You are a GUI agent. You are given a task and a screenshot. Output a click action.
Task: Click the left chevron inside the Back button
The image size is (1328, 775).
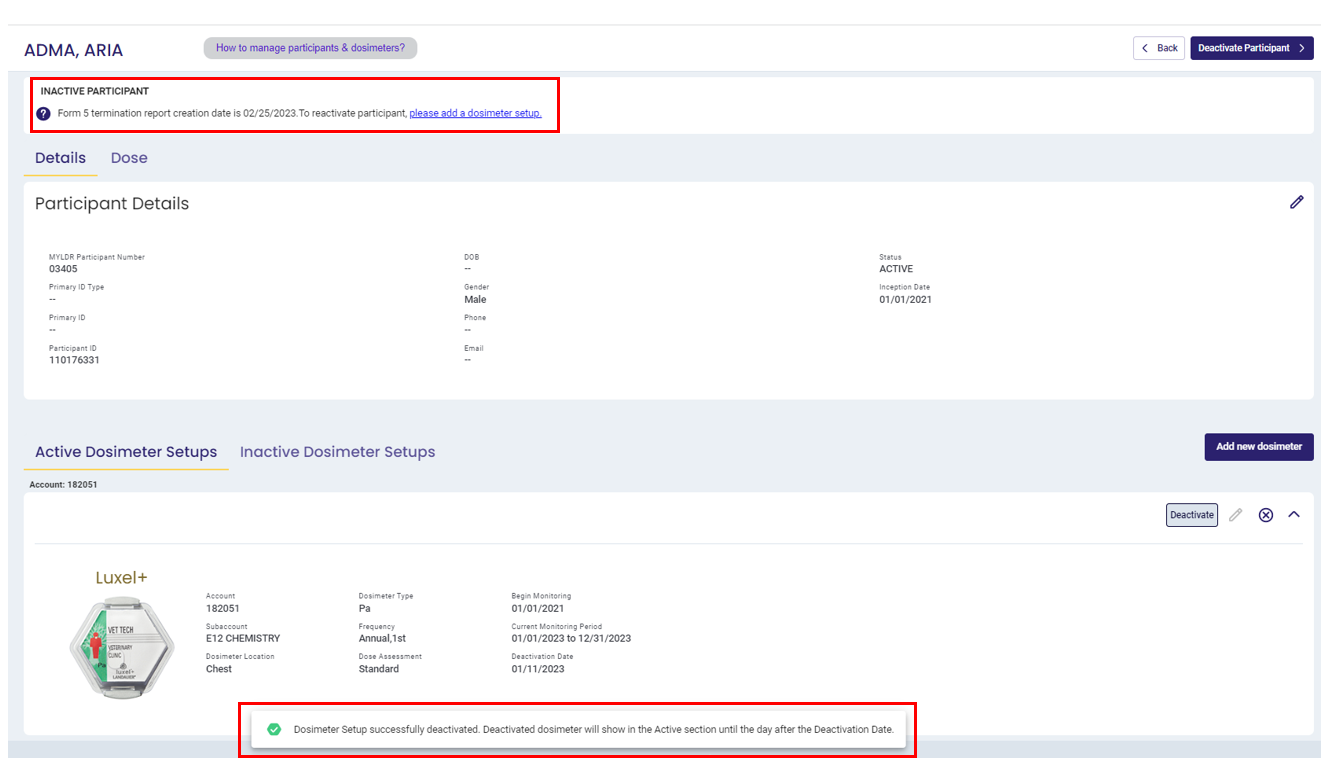click(x=1144, y=47)
